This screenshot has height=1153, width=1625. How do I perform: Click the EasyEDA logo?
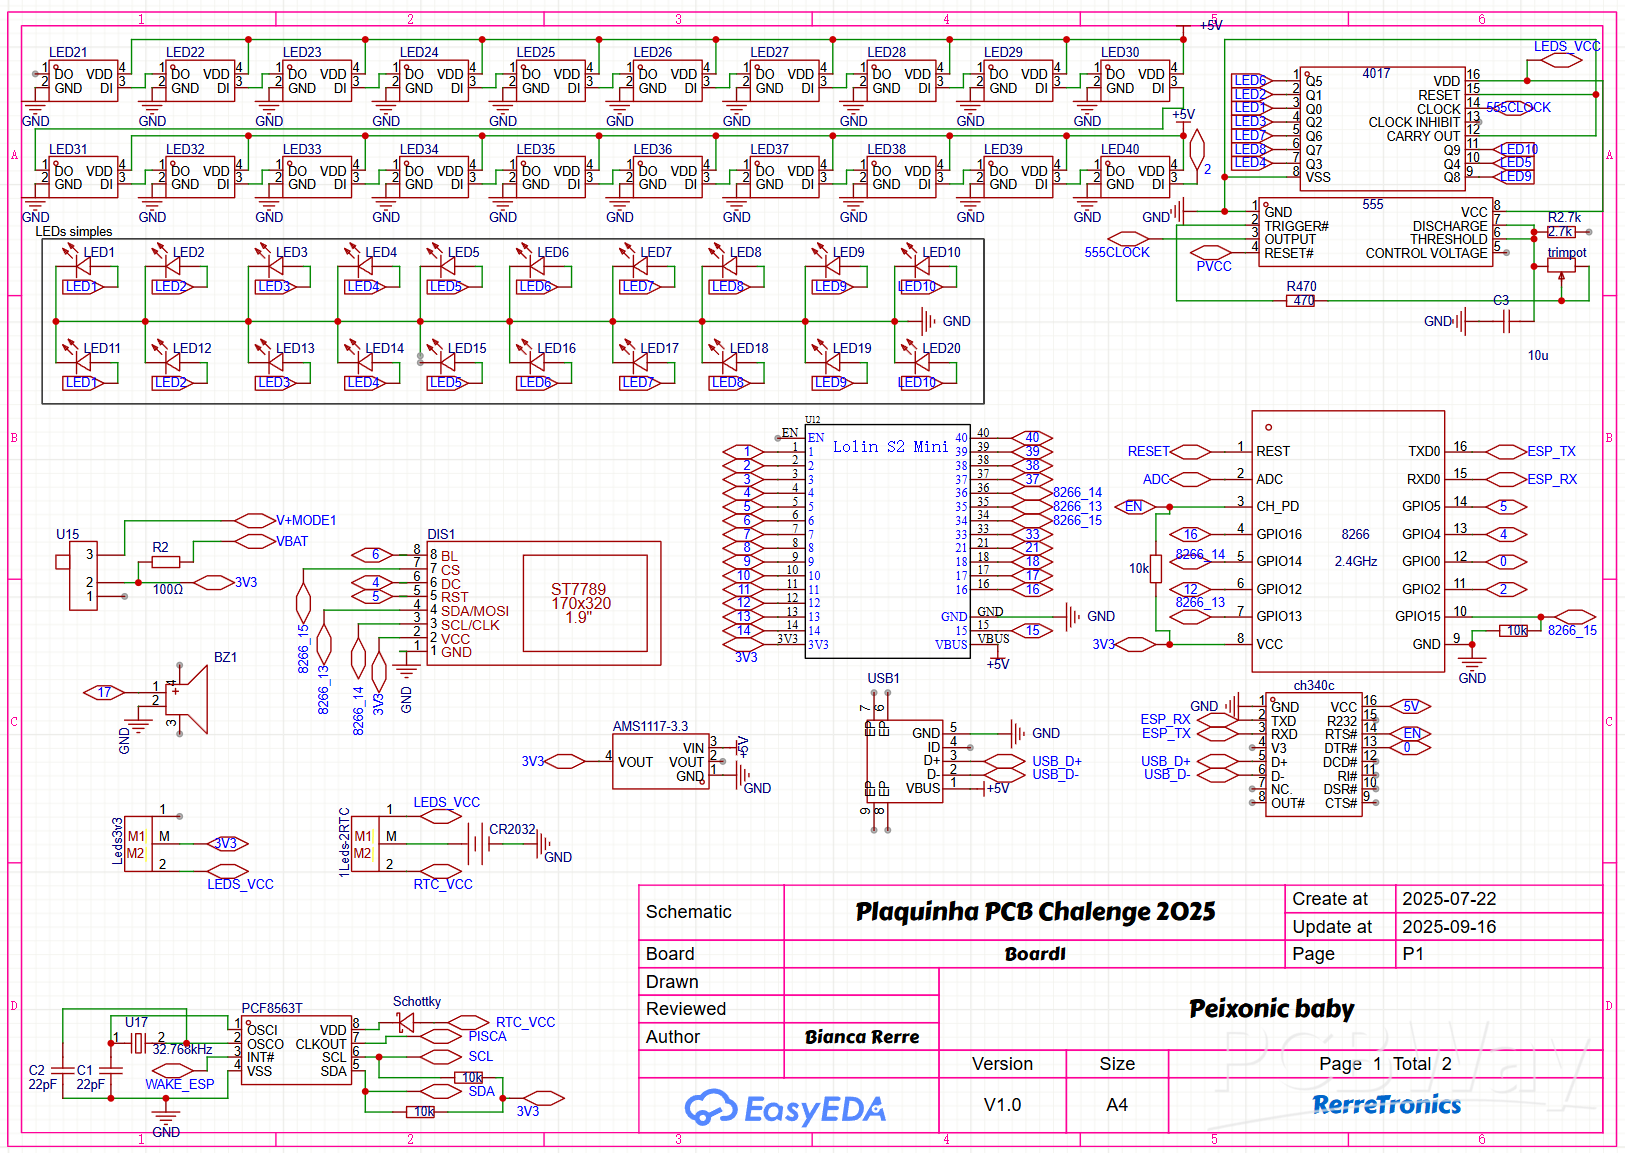tap(785, 1108)
